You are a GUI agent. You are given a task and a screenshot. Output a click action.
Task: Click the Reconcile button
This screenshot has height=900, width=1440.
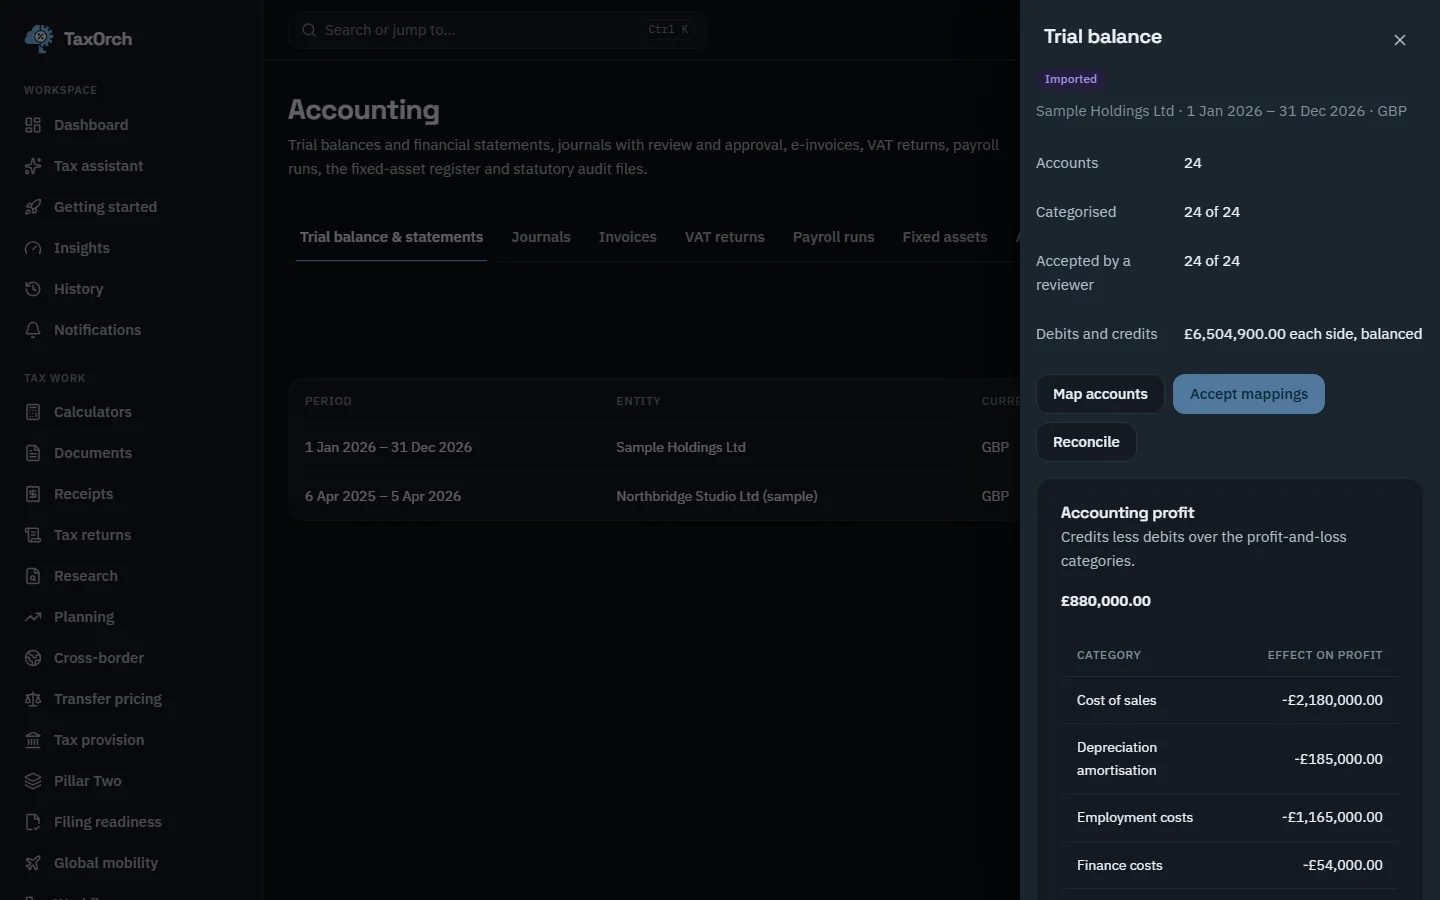(1086, 442)
